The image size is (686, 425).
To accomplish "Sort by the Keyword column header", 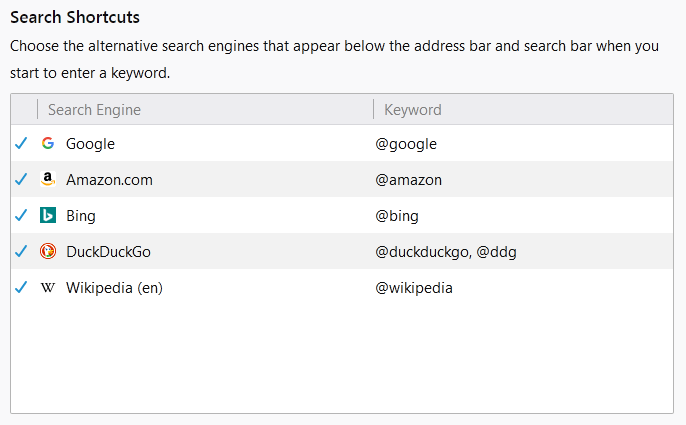I will [x=413, y=110].
